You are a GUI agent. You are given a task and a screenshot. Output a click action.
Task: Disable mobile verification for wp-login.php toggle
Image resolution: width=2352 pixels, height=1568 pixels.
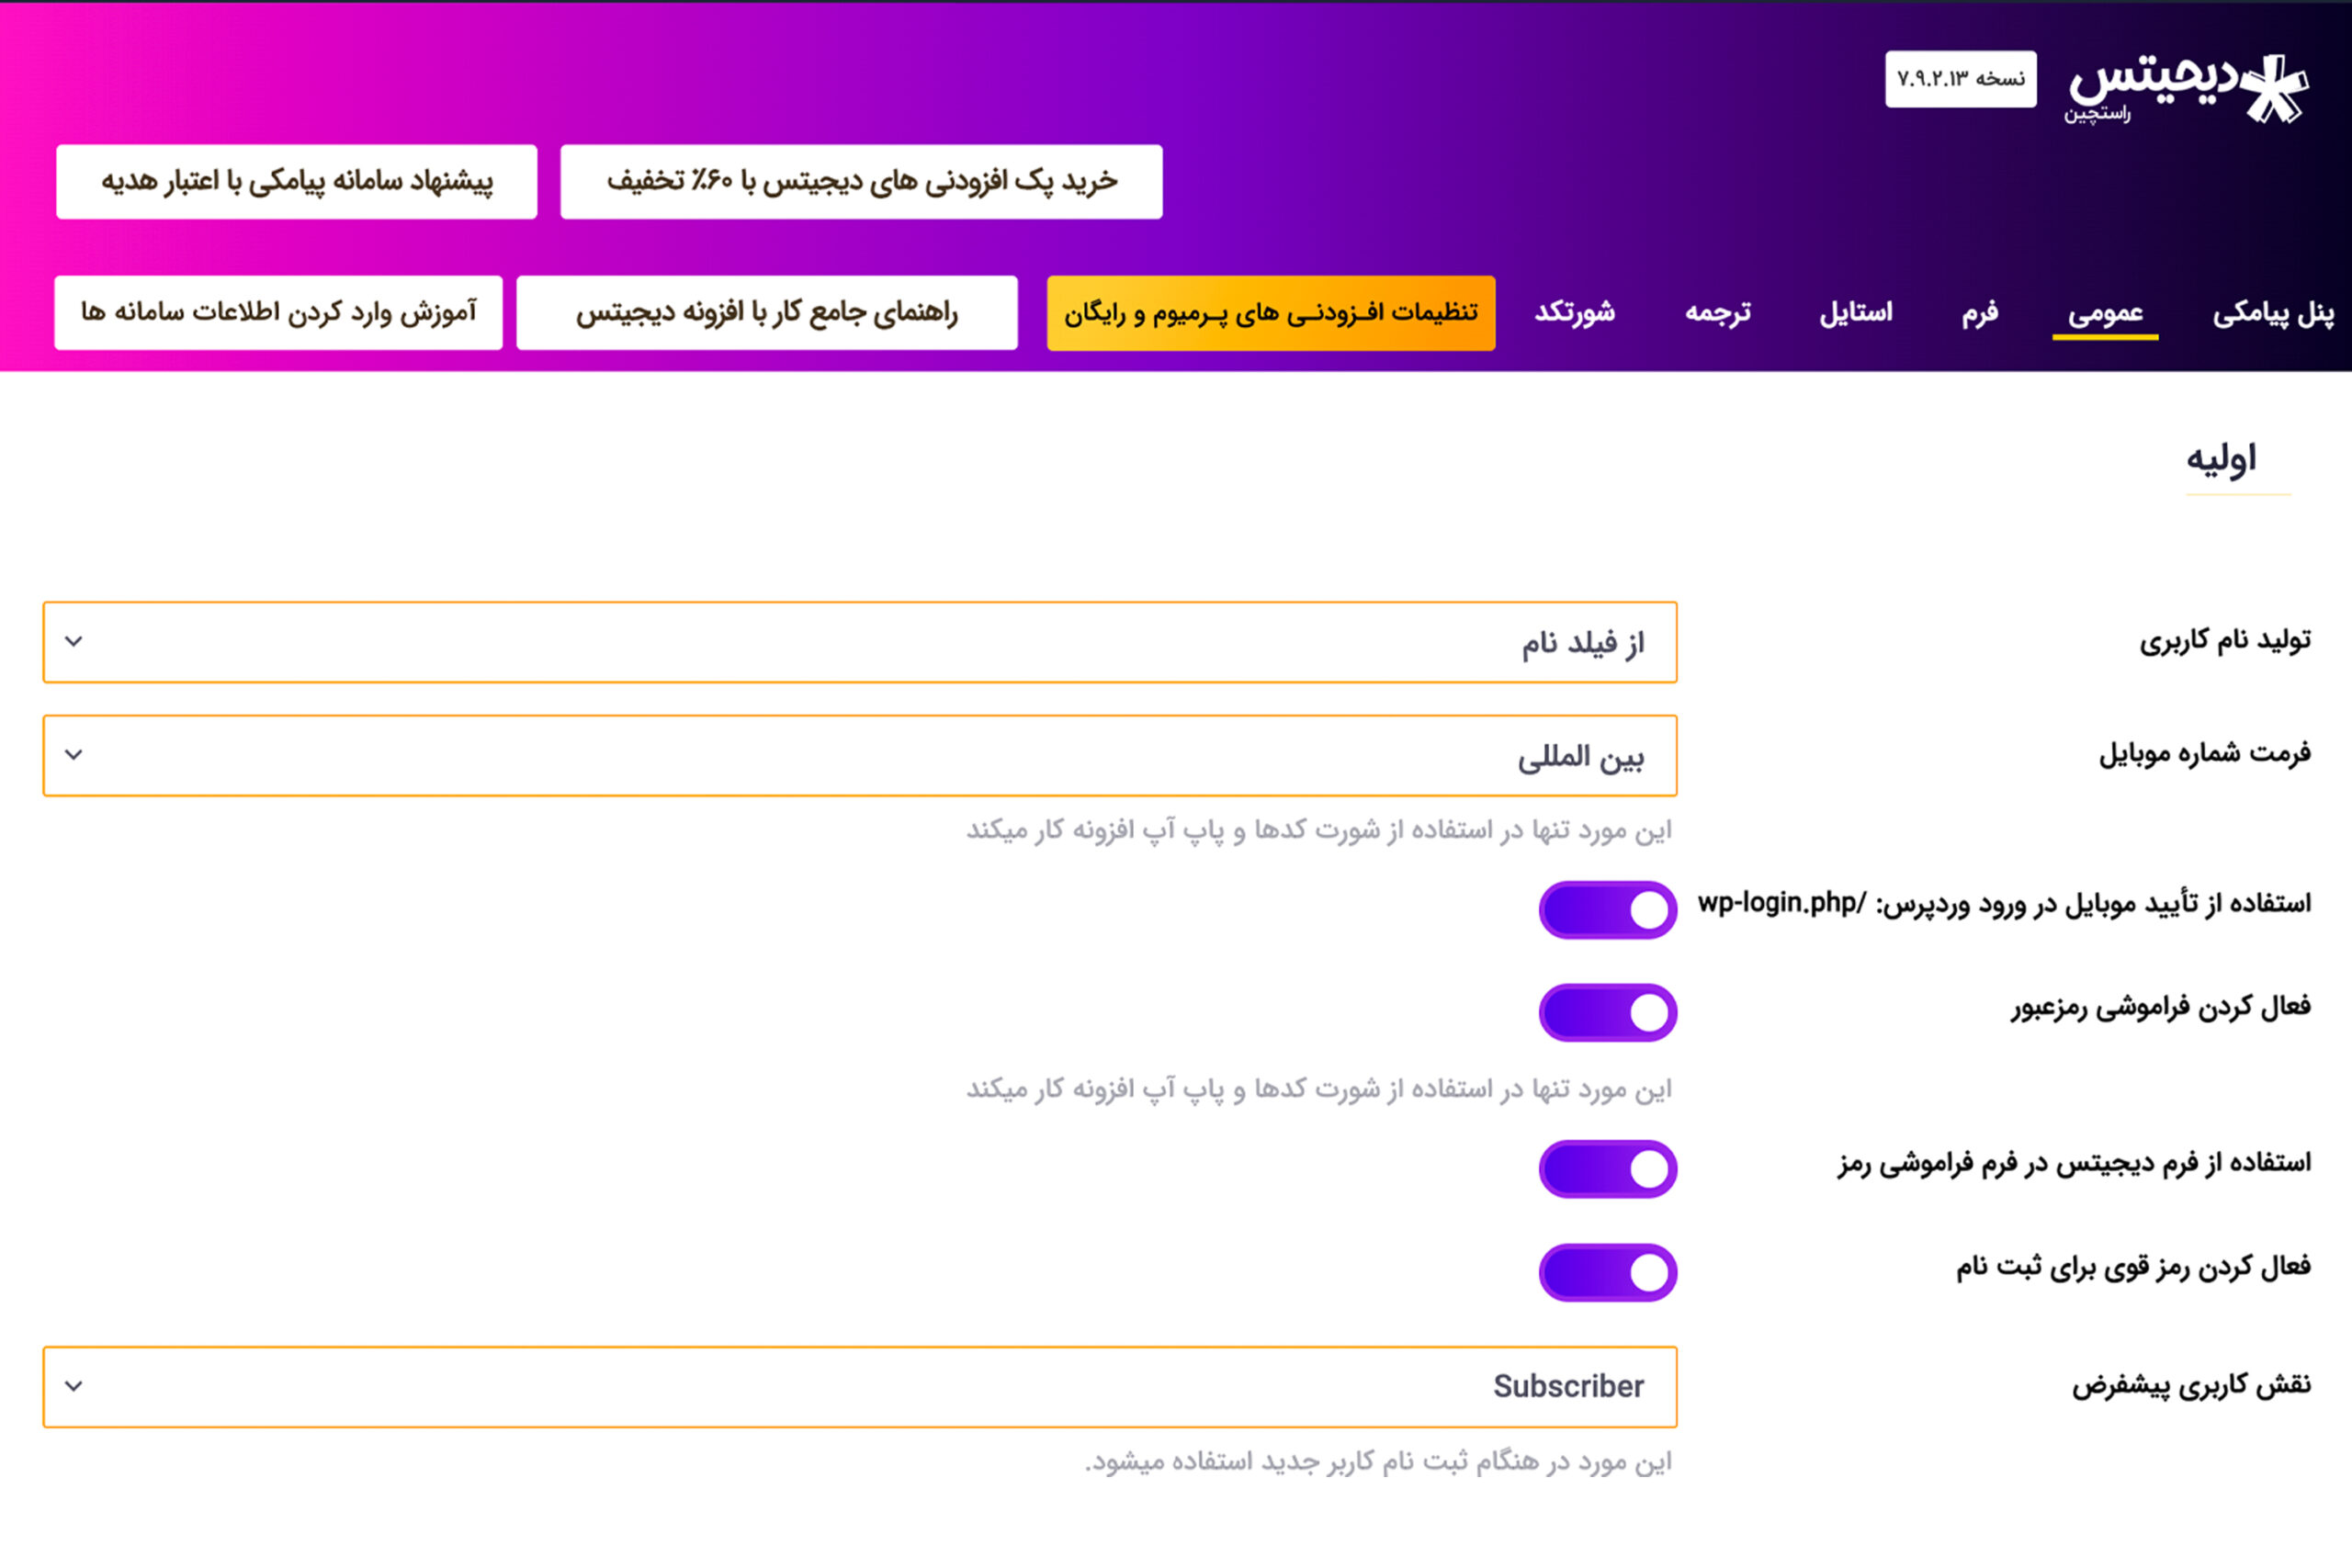[1608, 910]
